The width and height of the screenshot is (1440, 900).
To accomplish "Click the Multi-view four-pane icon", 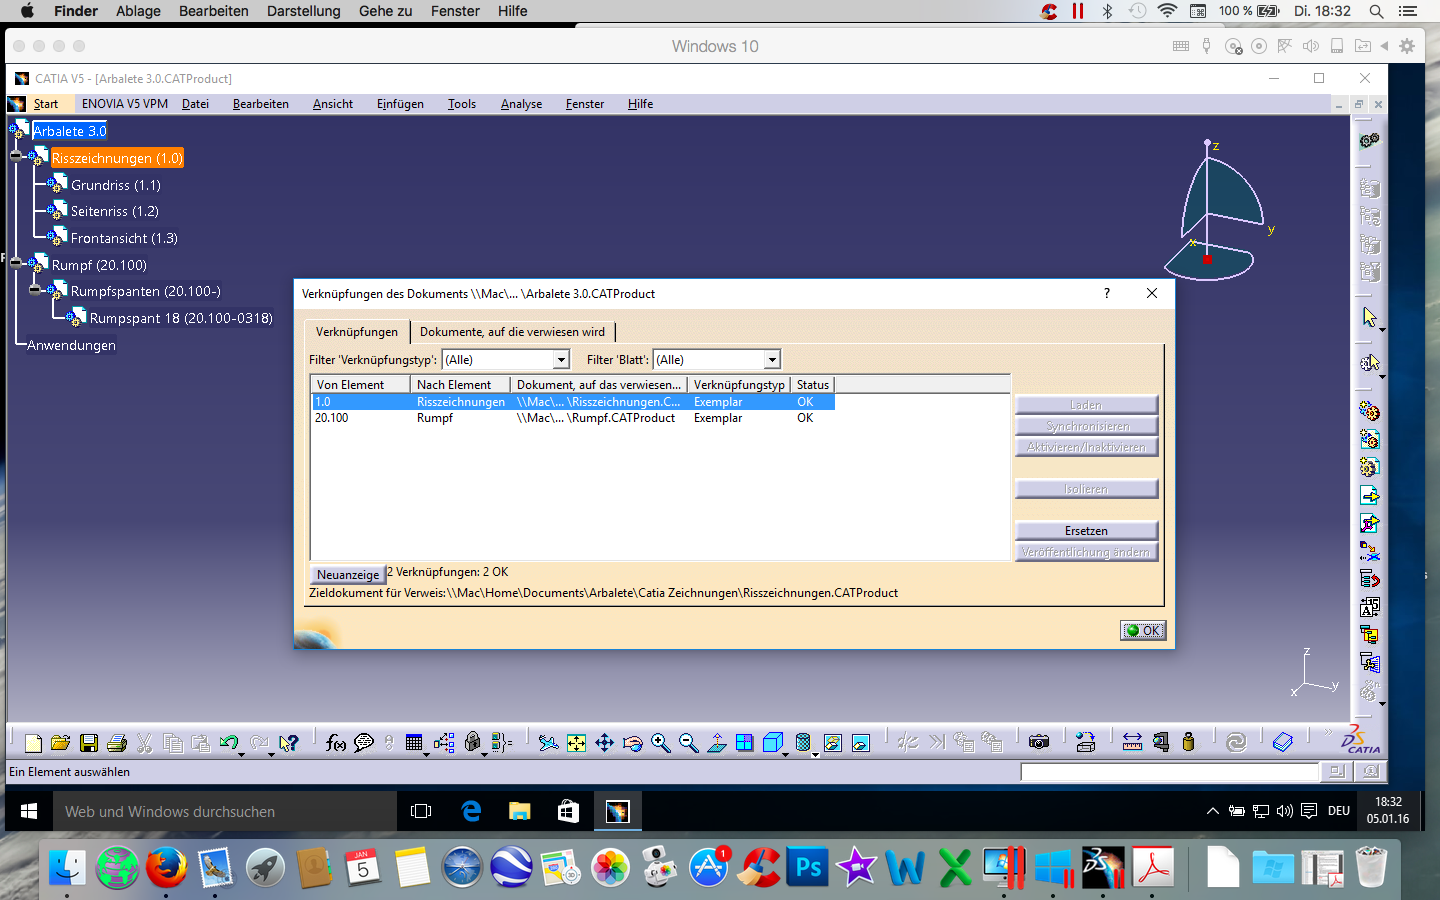I will pyautogui.click(x=744, y=742).
